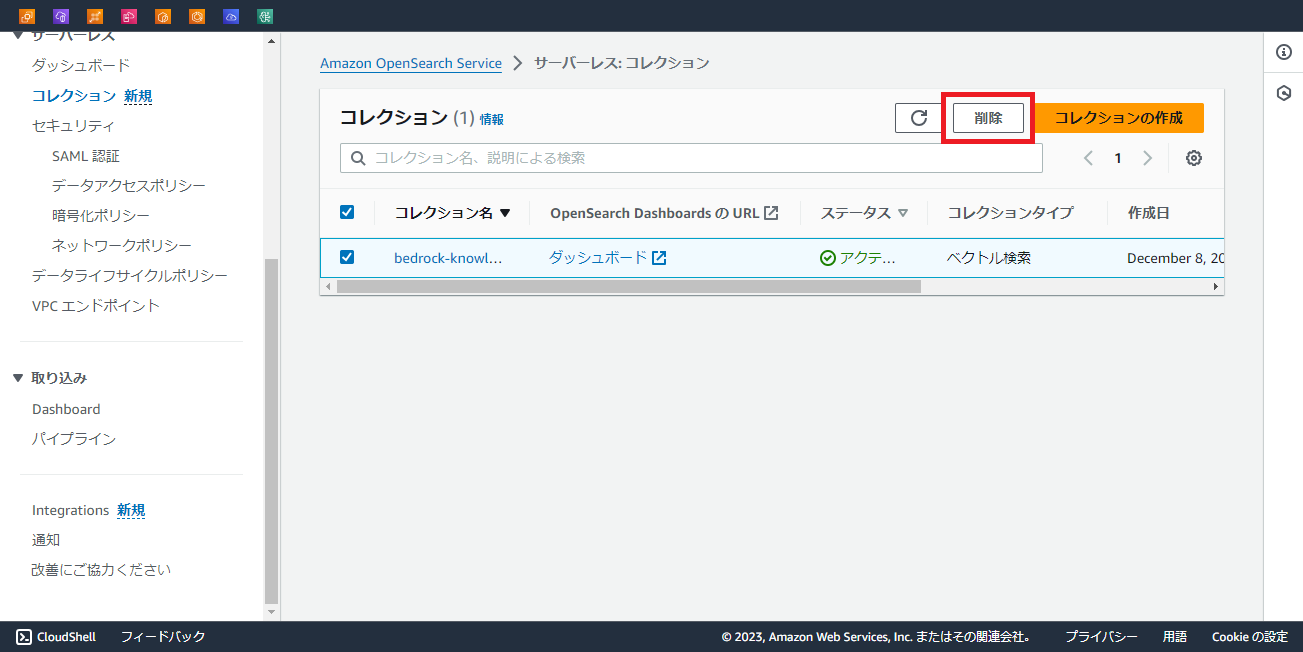1303x652 pixels.
Task: Open the pink cloud service shortcut
Action: point(129,16)
